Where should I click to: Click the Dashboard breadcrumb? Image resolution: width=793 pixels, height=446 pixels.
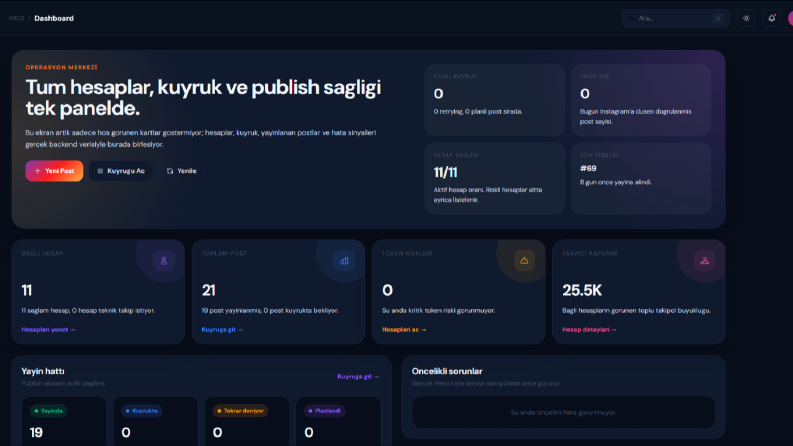coord(54,18)
